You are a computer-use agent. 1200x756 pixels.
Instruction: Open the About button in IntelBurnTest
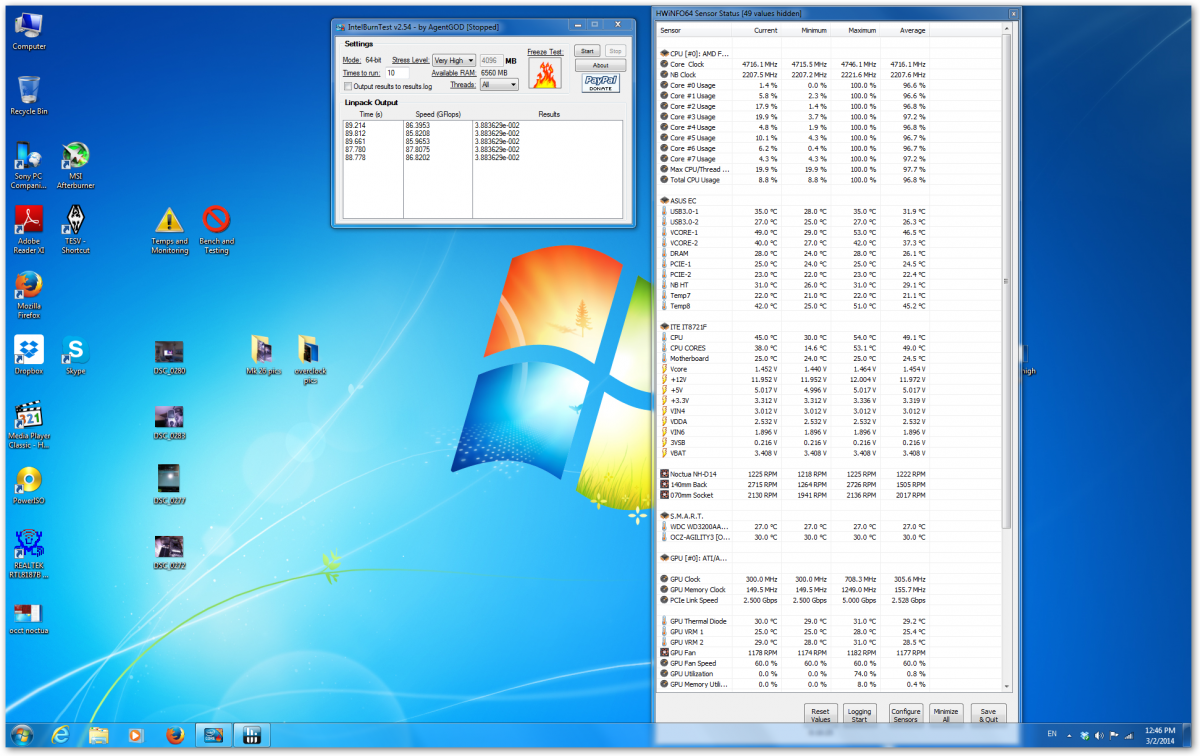pyautogui.click(x=601, y=65)
